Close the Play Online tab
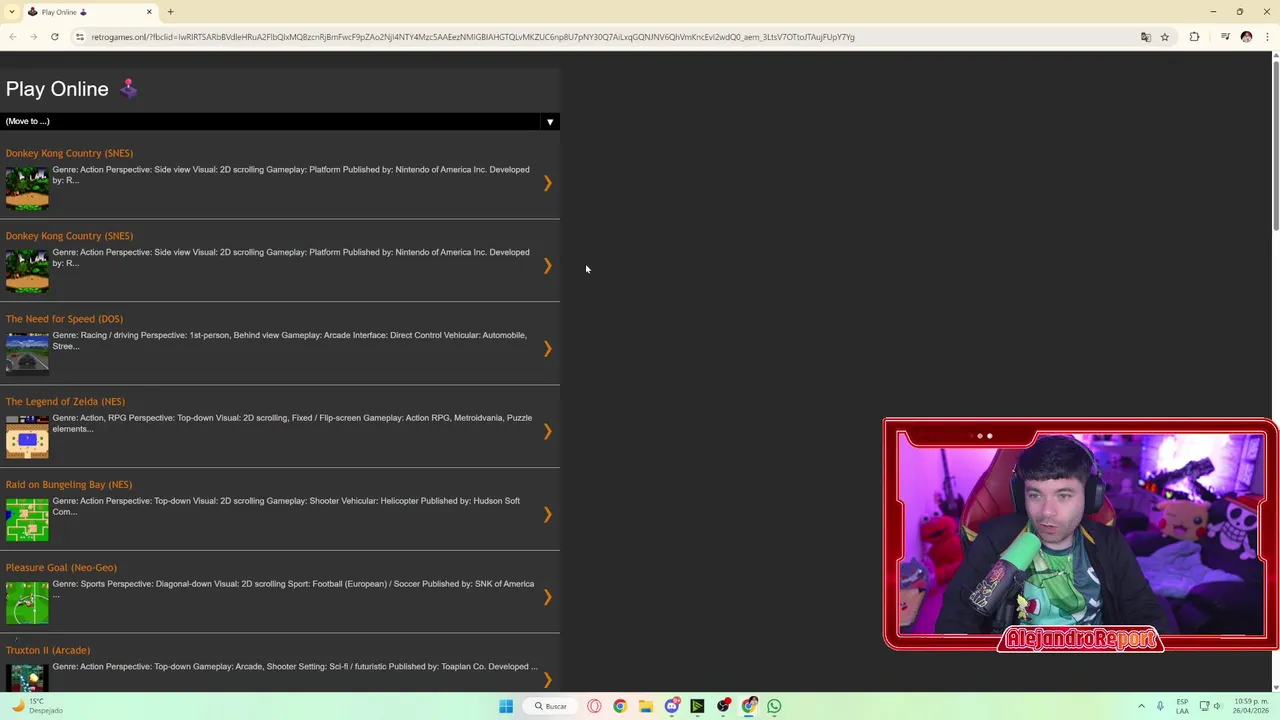 [x=149, y=12]
